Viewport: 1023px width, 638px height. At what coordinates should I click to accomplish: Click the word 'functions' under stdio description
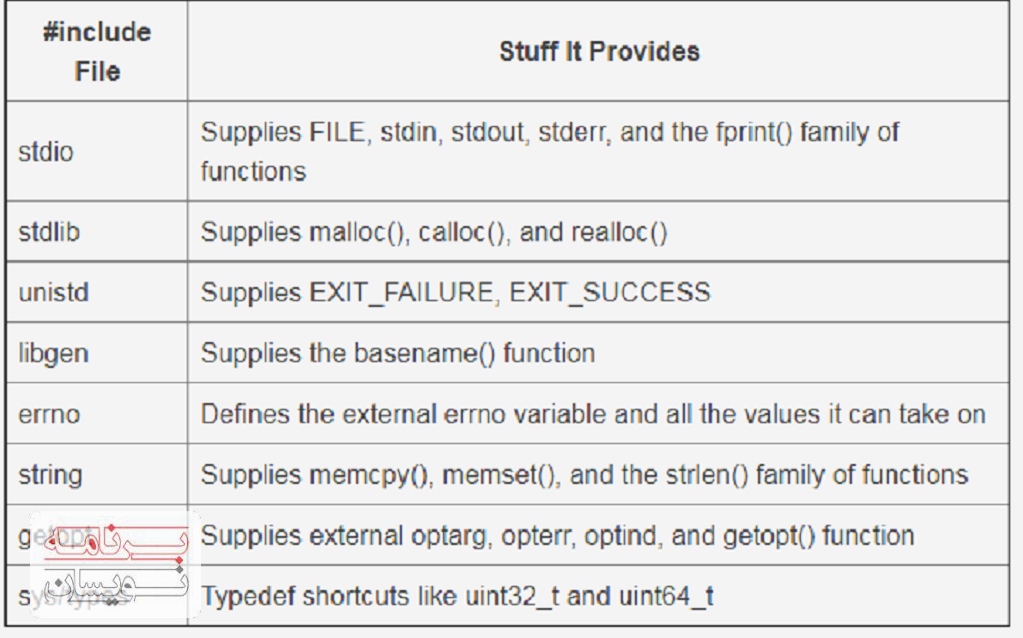pyautogui.click(x=253, y=172)
